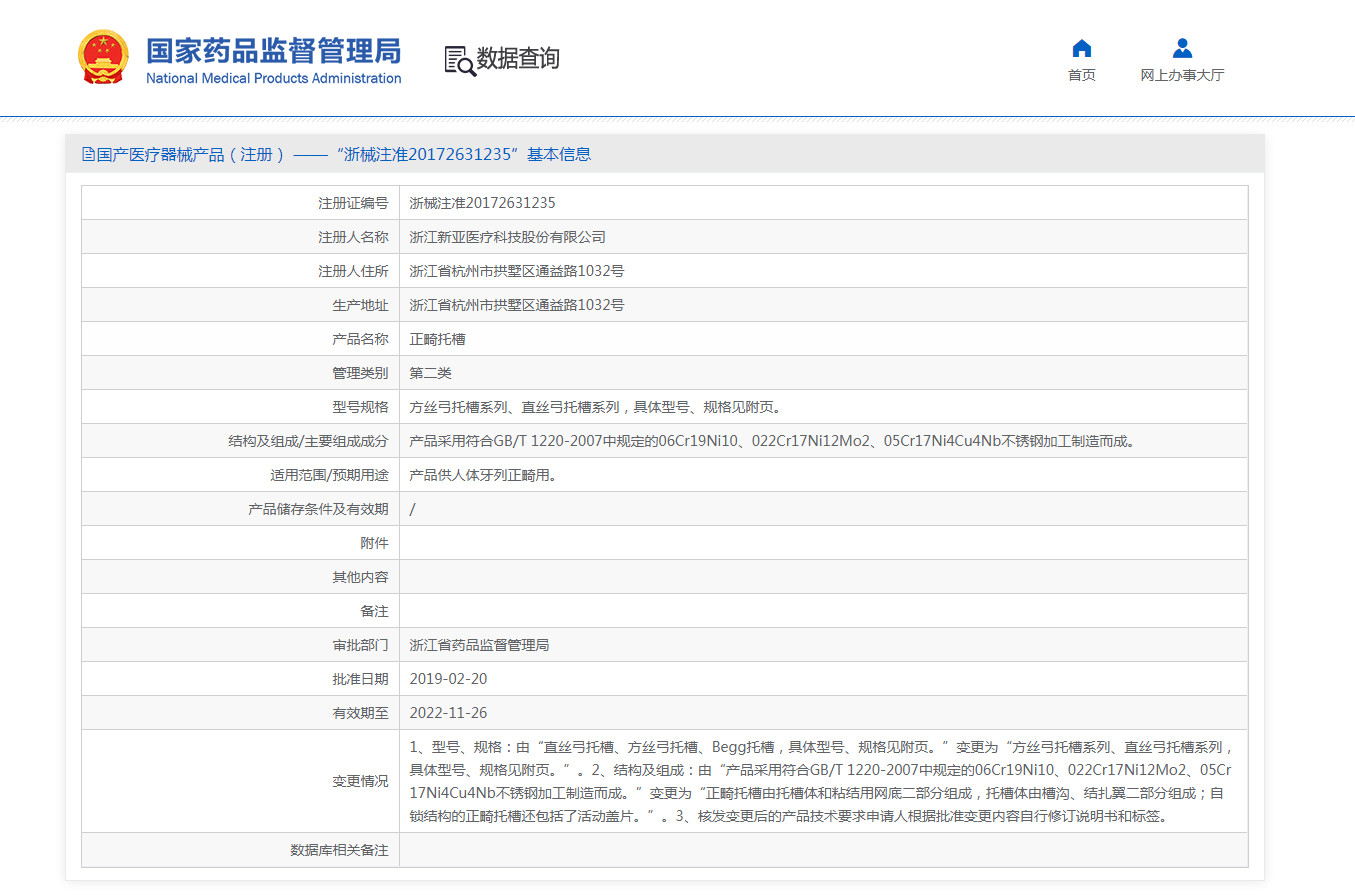The height and width of the screenshot is (895, 1355).
Task: Click the 数据查询 magnifier document icon
Action: 460,60
